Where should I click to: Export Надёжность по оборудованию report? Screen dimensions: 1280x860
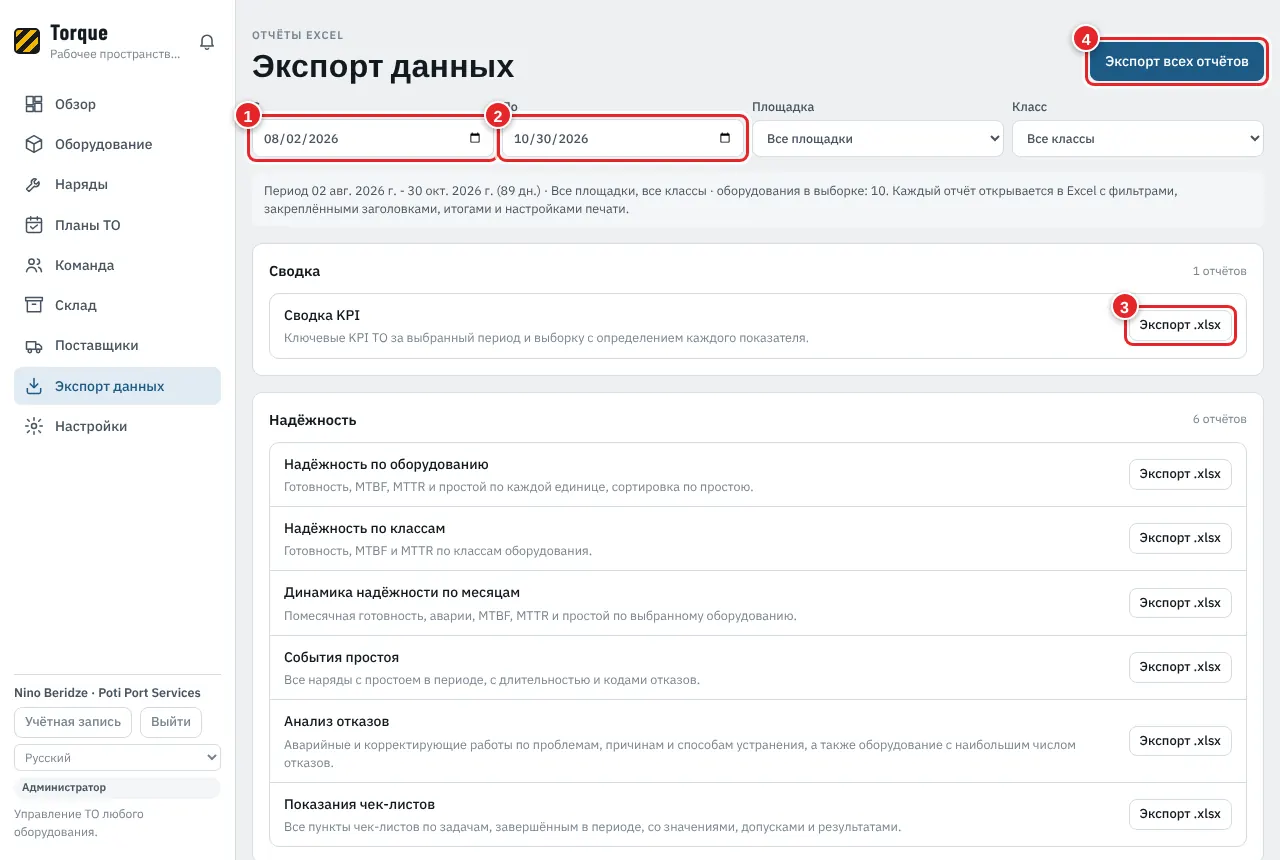pyautogui.click(x=1180, y=474)
